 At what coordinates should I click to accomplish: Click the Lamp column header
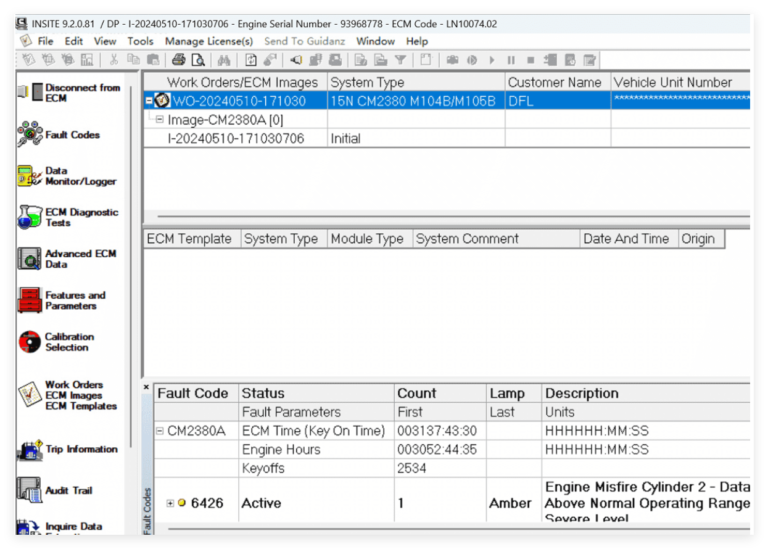pyautogui.click(x=514, y=393)
